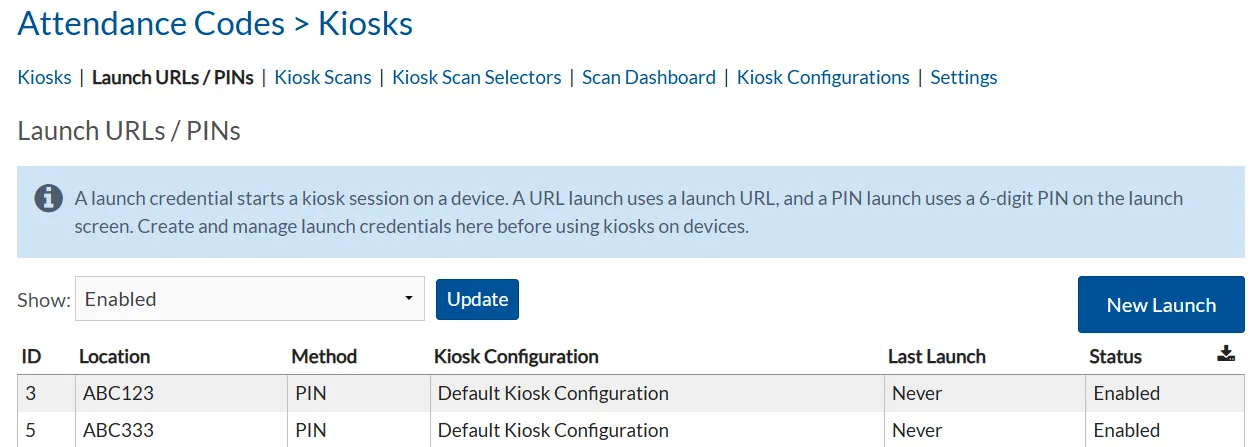This screenshot has height=447, width=1257.
Task: Click the Method column header
Action: [324, 356]
